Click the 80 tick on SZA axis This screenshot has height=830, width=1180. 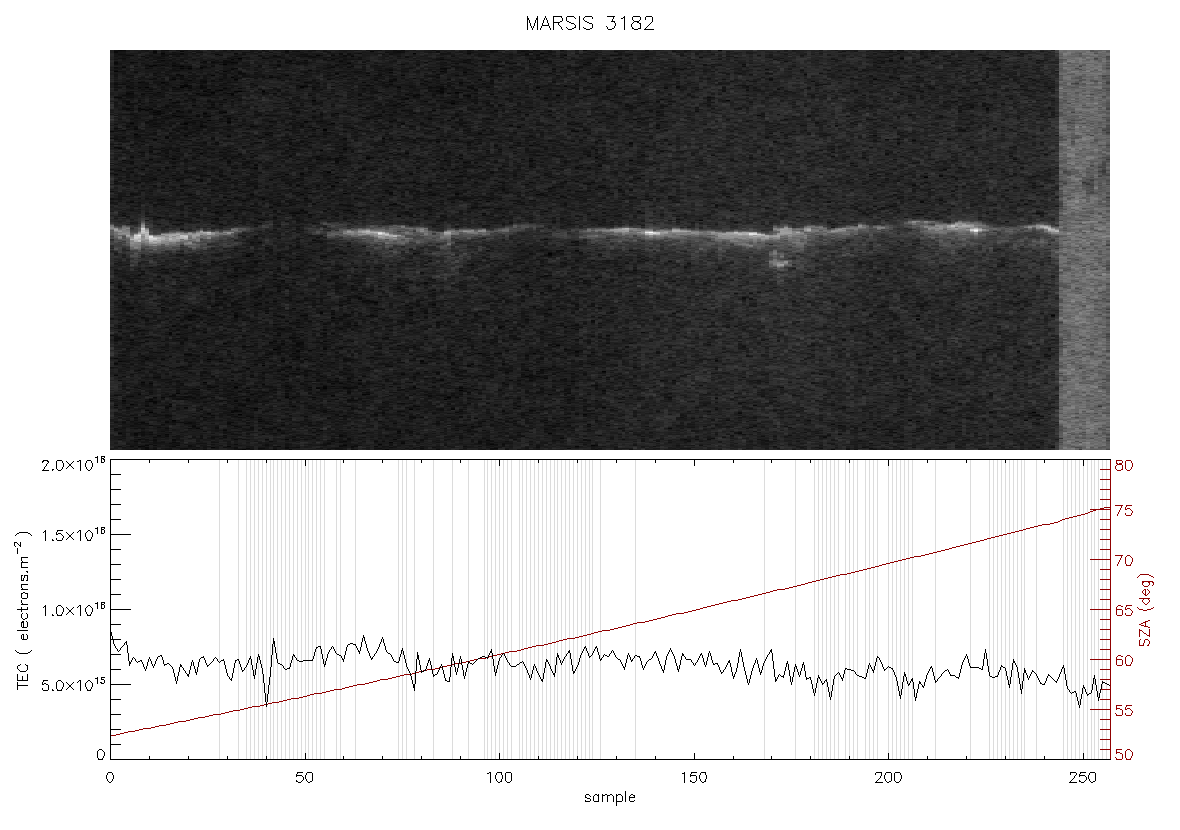1124,466
